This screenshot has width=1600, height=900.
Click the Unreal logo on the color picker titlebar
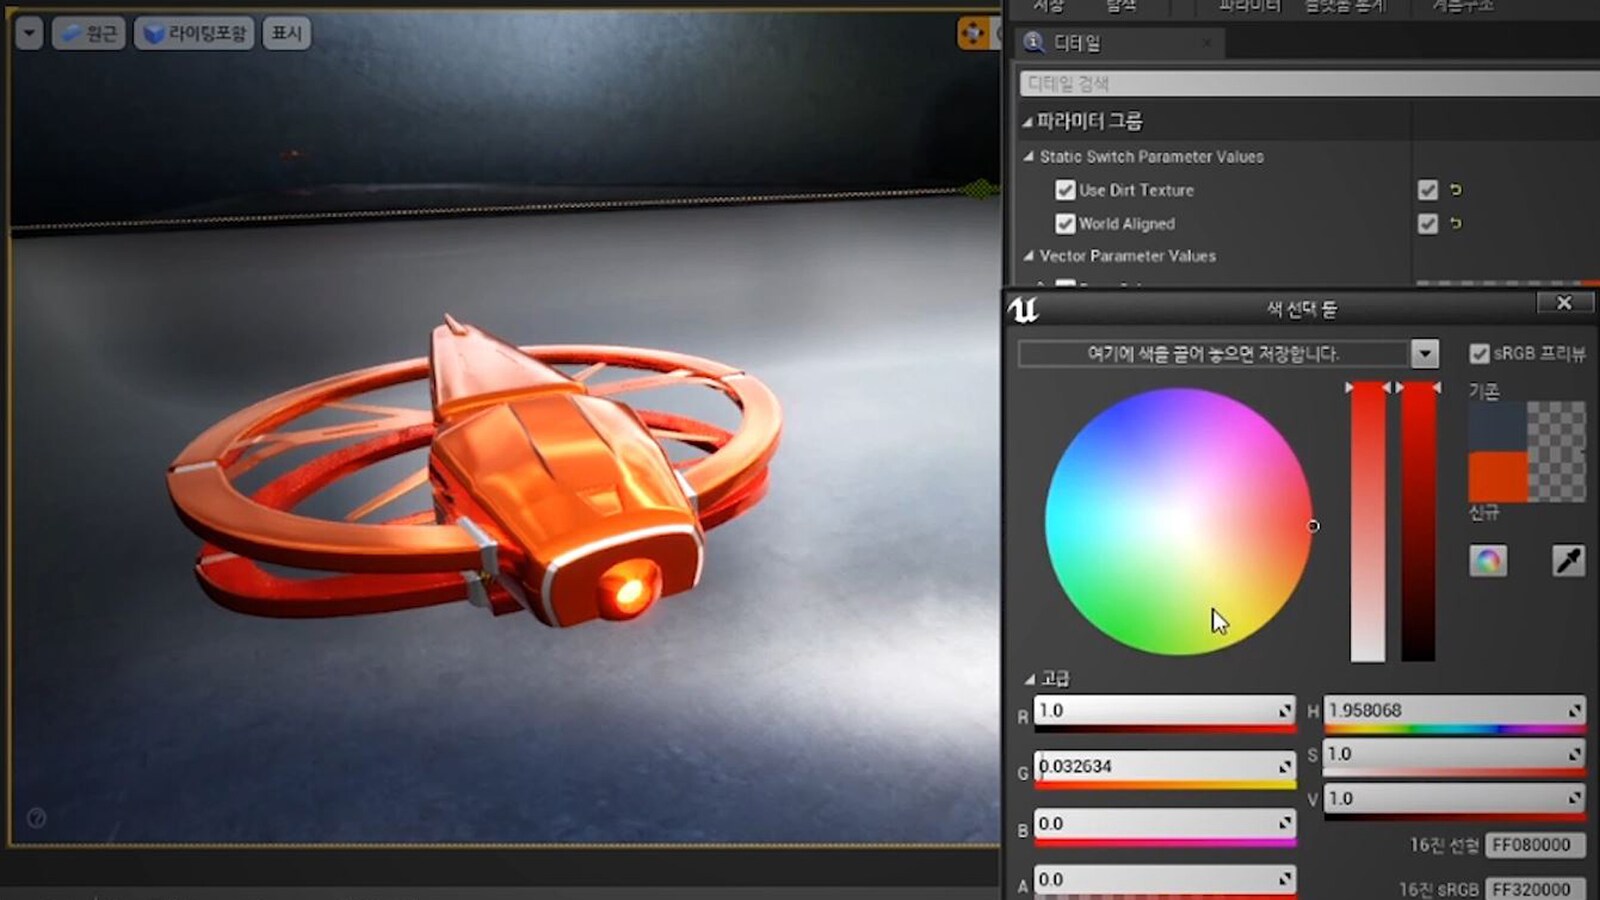click(x=1022, y=308)
